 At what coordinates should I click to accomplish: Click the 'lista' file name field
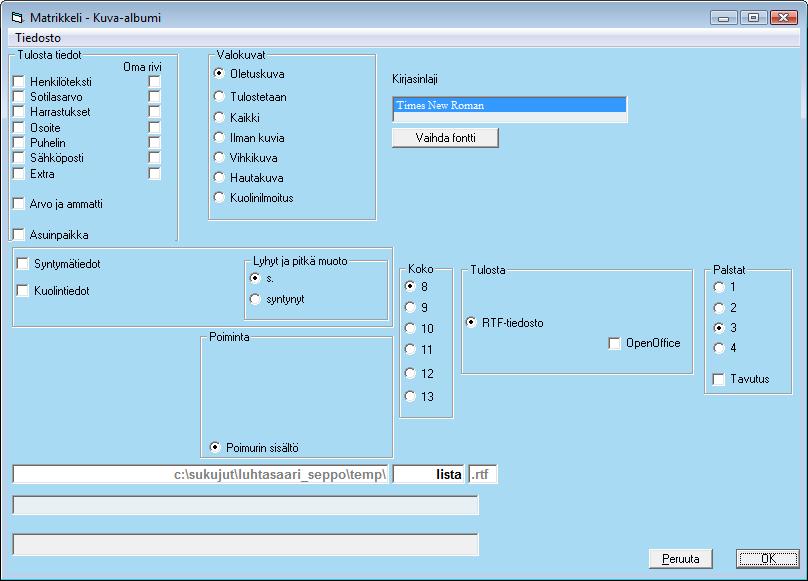(429, 474)
